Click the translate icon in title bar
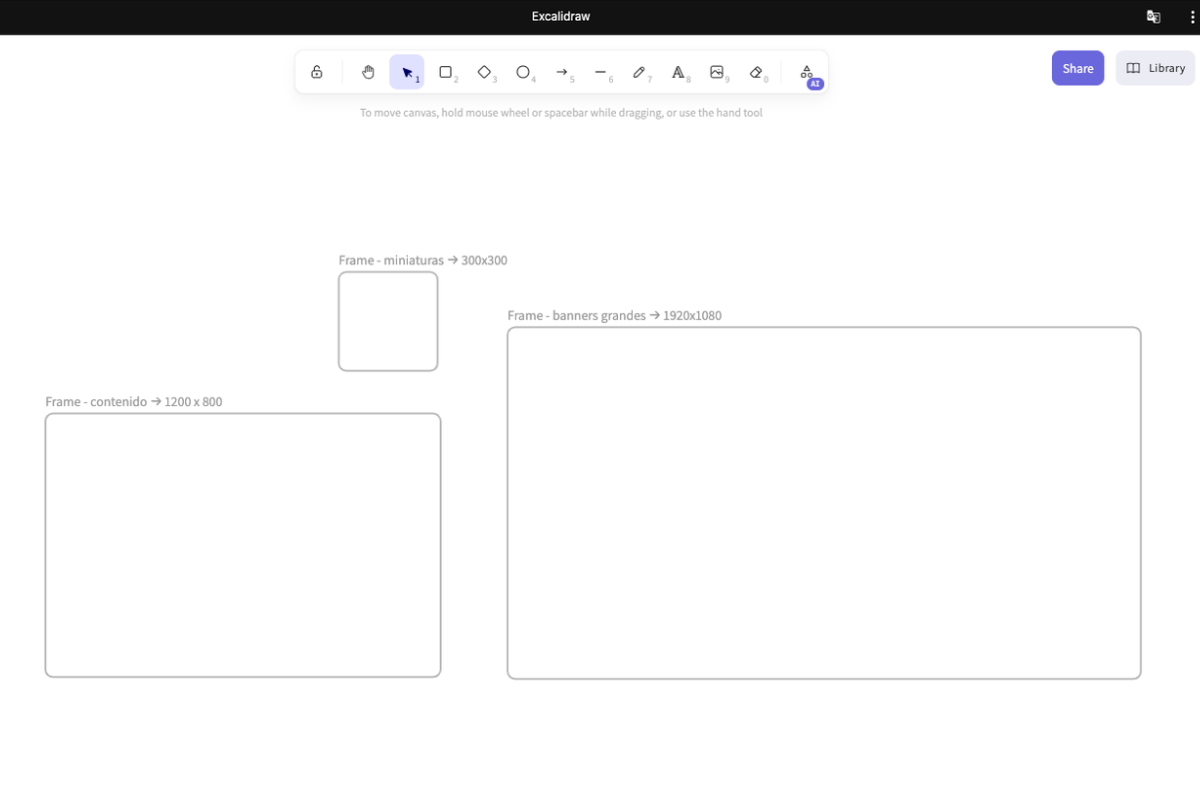 pyautogui.click(x=1153, y=17)
